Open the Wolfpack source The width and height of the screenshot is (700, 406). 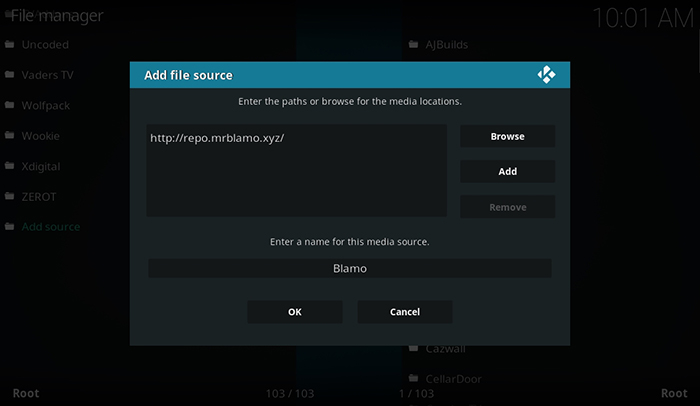(46, 105)
